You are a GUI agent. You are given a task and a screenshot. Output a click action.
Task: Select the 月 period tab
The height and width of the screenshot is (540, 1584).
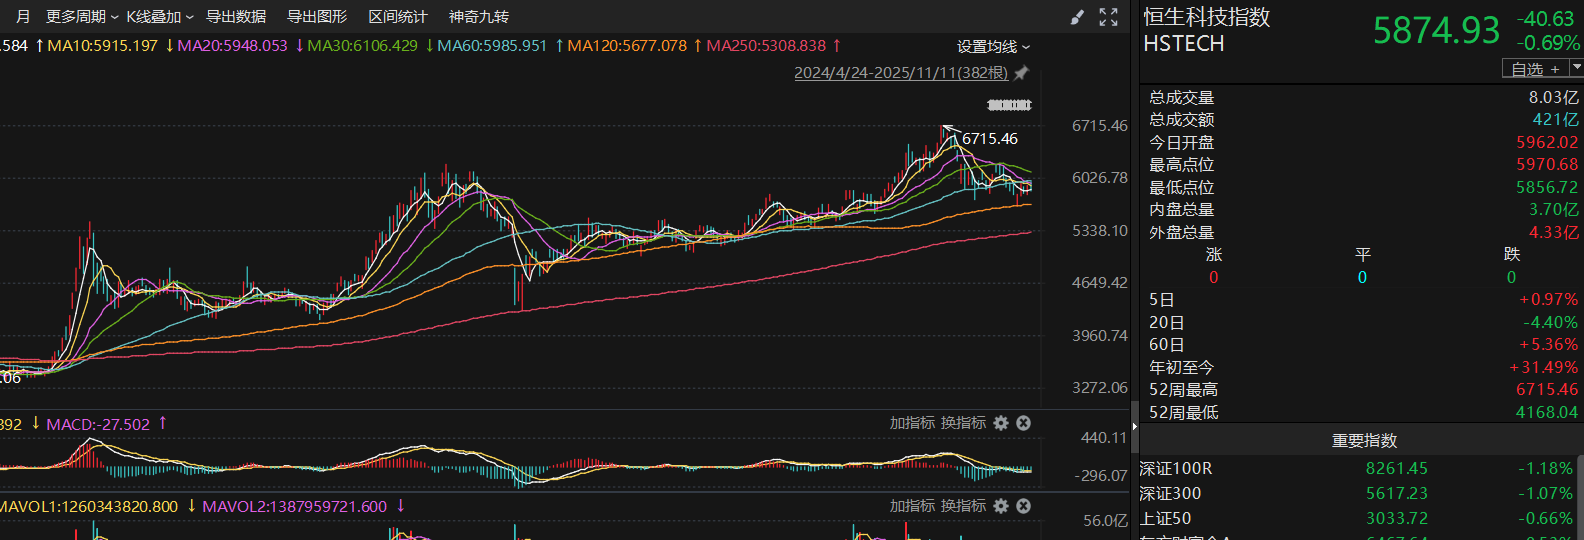[23, 17]
